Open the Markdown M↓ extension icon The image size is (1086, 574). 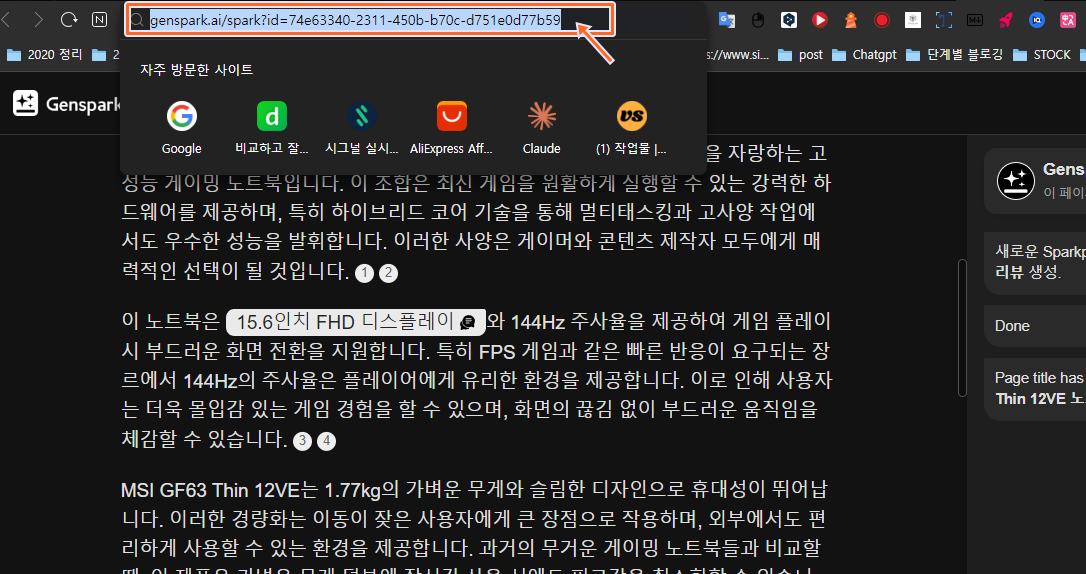tap(974, 20)
